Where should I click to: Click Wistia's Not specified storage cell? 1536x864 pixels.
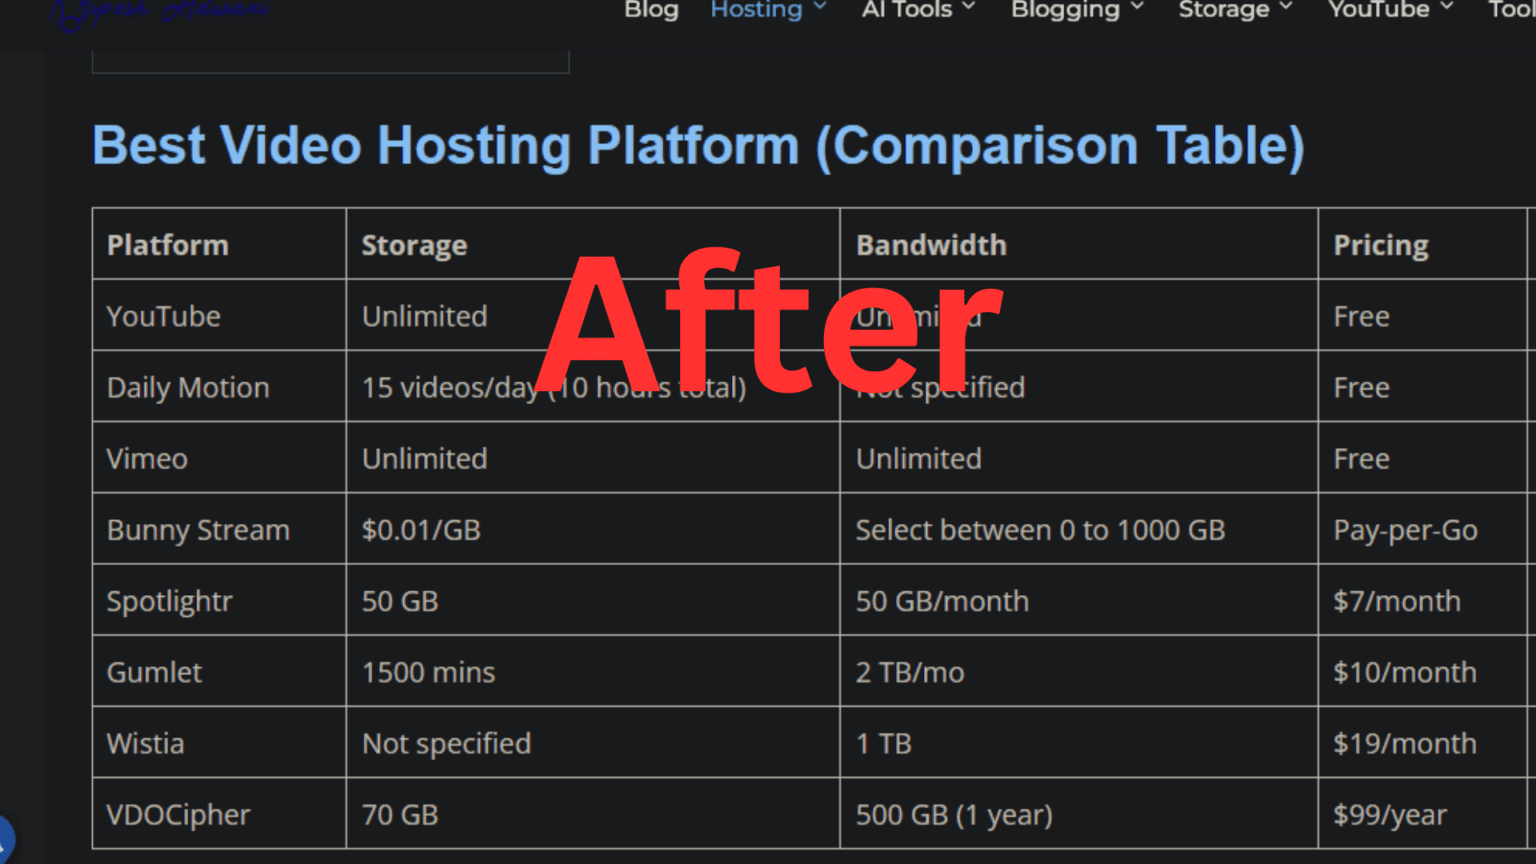tap(593, 743)
